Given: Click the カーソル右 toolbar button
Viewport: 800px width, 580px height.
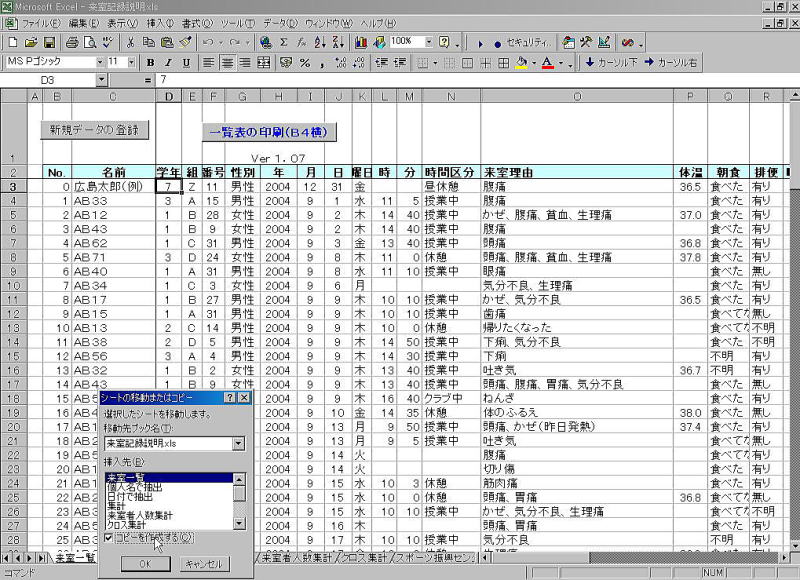Looking at the screenshot, I should 670,63.
